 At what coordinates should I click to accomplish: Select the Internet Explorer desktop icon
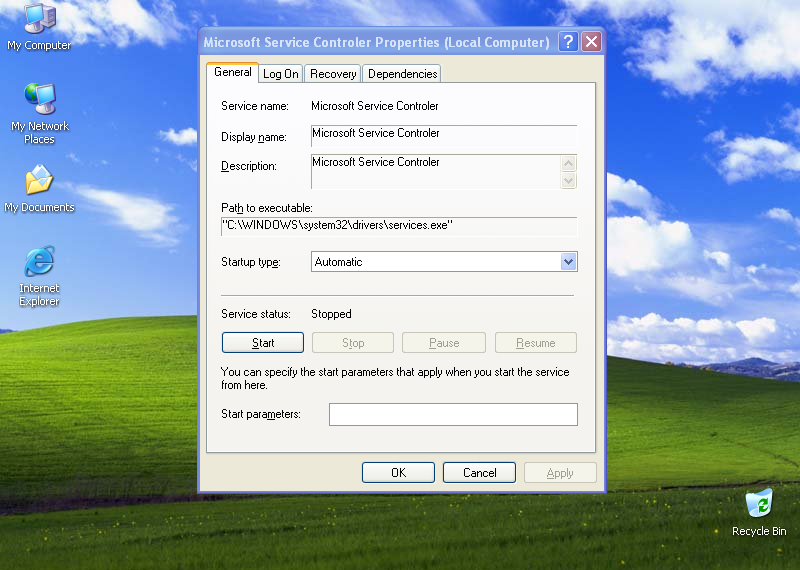click(39, 276)
